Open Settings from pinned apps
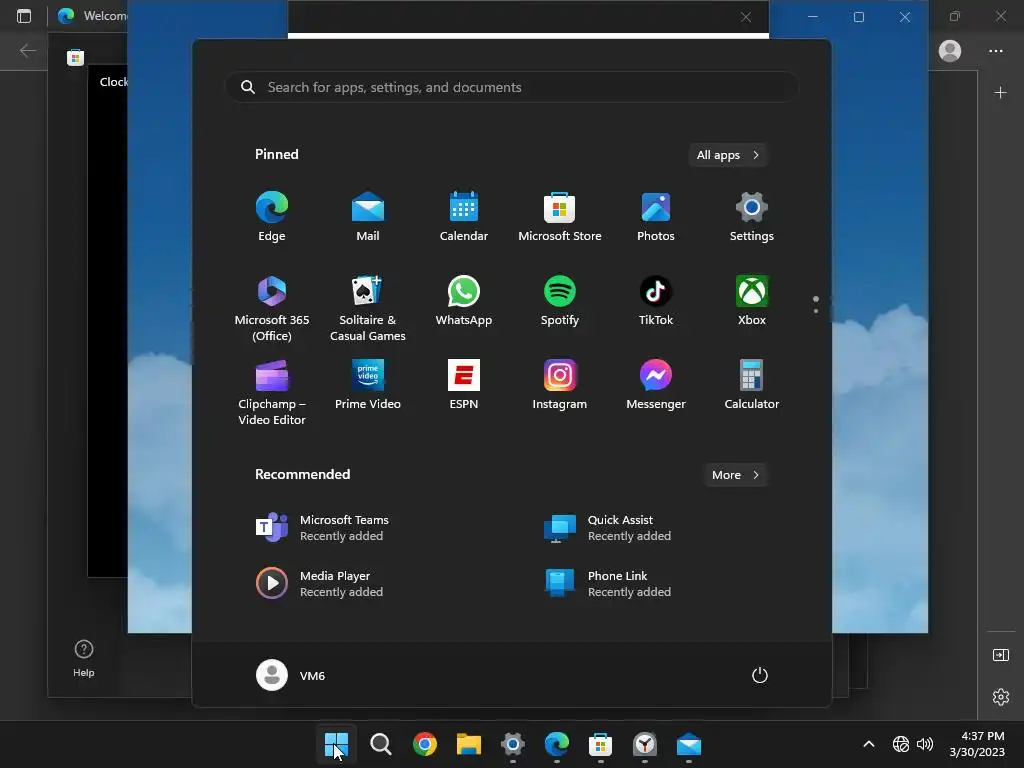Screen dimensions: 1024x768 coord(752,217)
